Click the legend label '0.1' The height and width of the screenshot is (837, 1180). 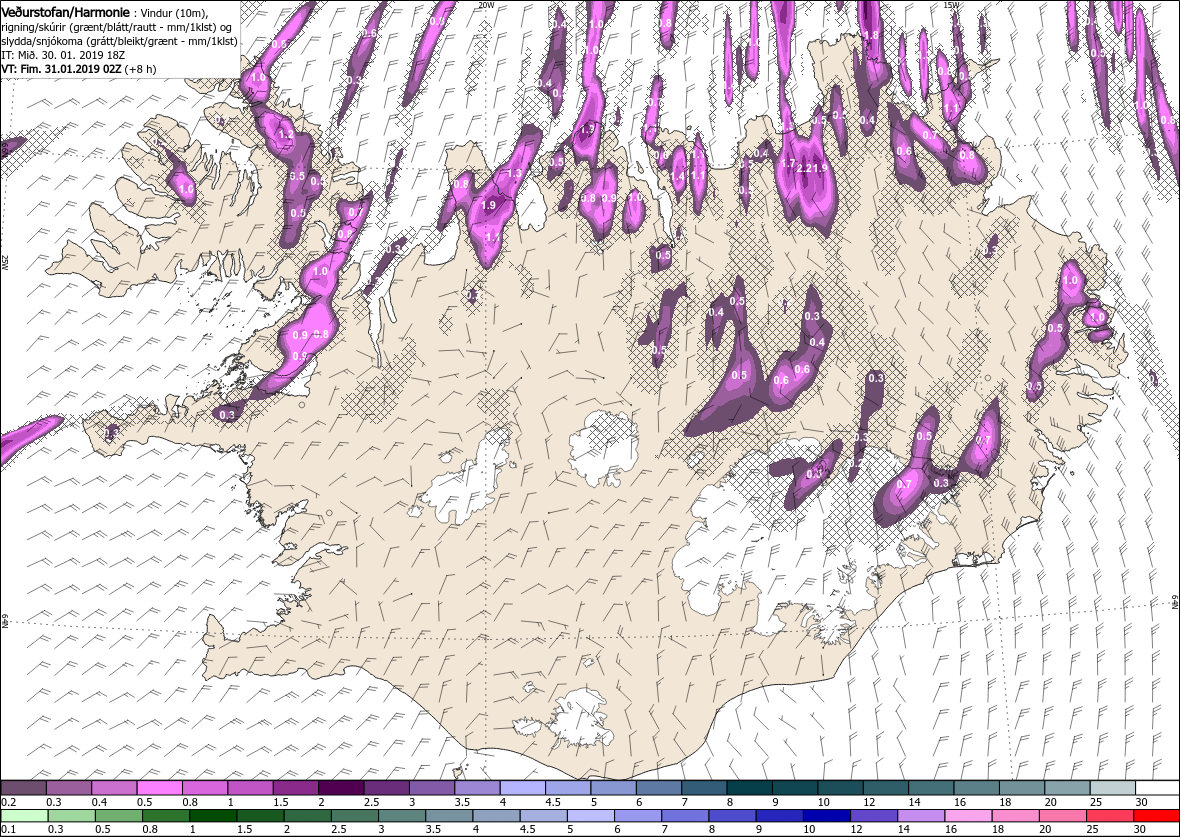(9, 829)
